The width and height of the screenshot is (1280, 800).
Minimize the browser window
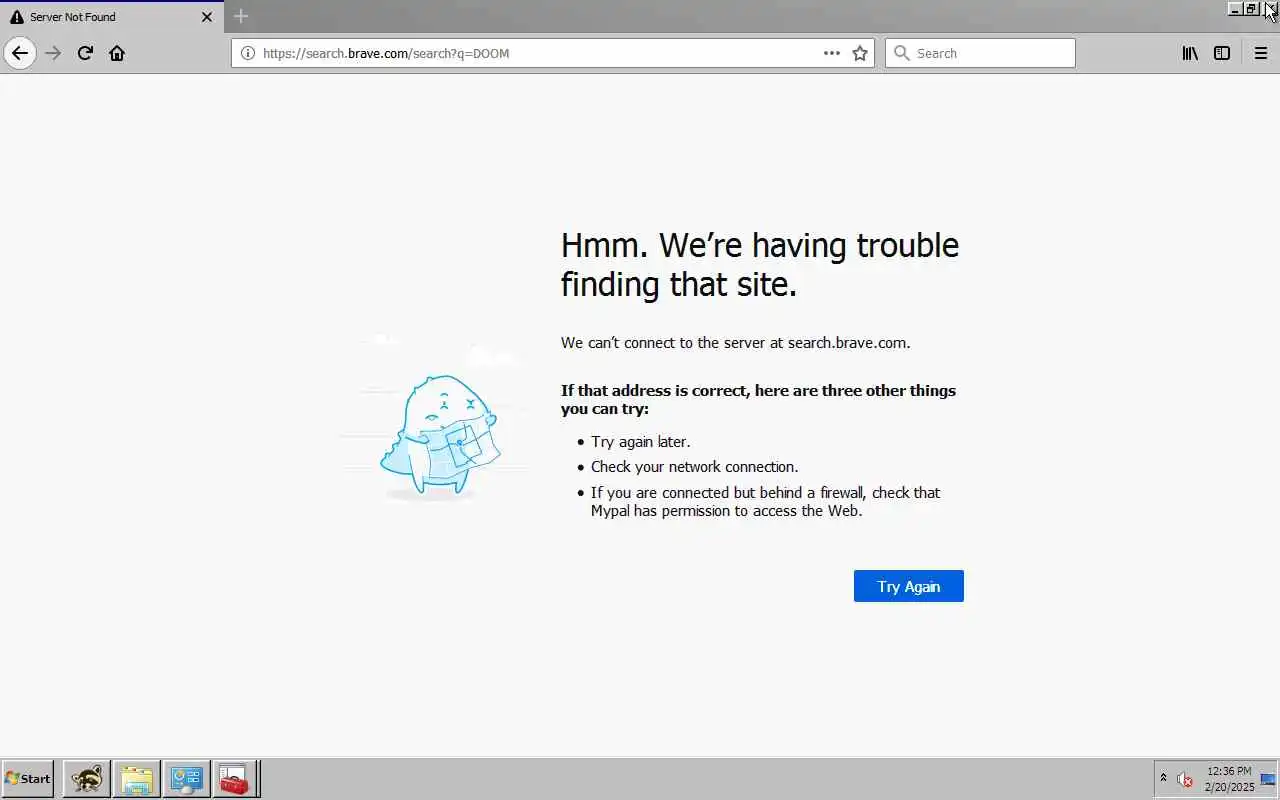coord(1235,9)
